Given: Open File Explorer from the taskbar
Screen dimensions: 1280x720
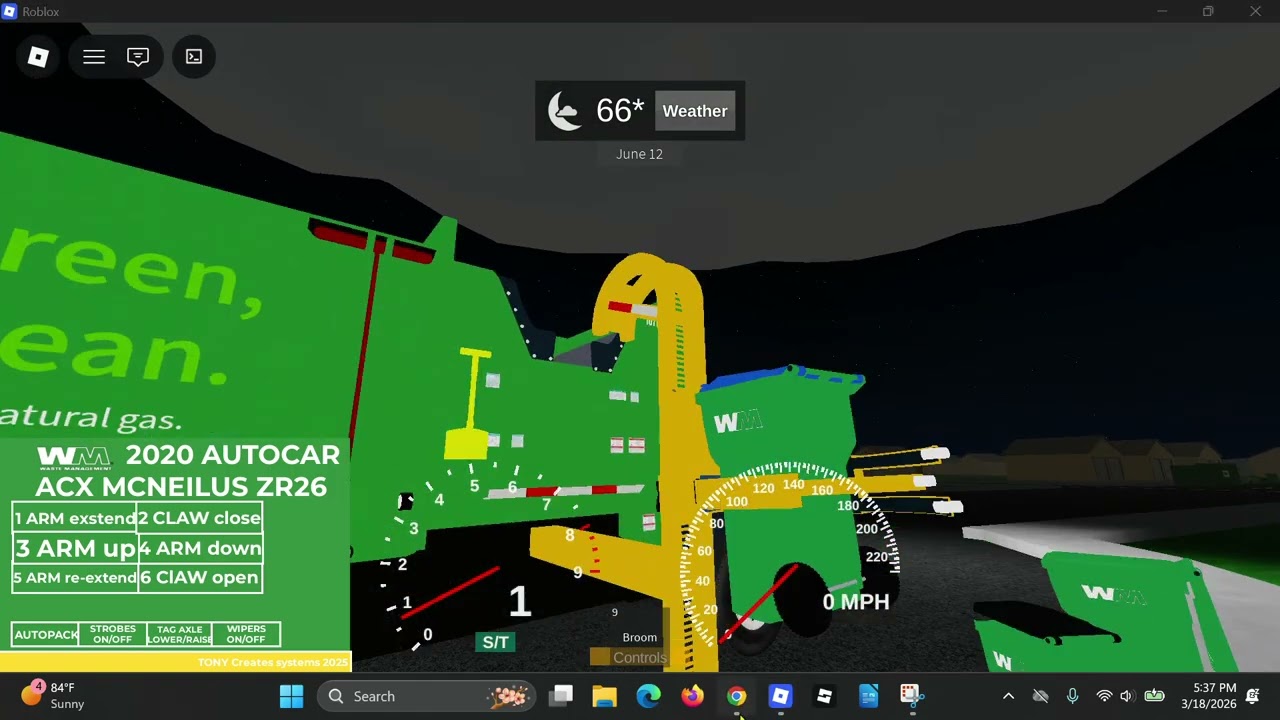Looking at the screenshot, I should coord(605,696).
